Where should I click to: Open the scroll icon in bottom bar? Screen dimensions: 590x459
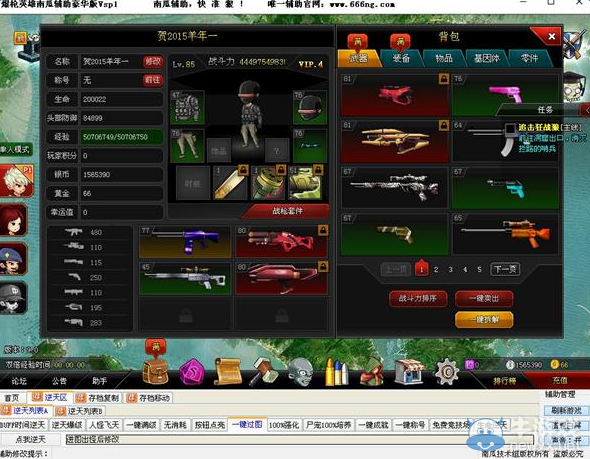[227, 372]
